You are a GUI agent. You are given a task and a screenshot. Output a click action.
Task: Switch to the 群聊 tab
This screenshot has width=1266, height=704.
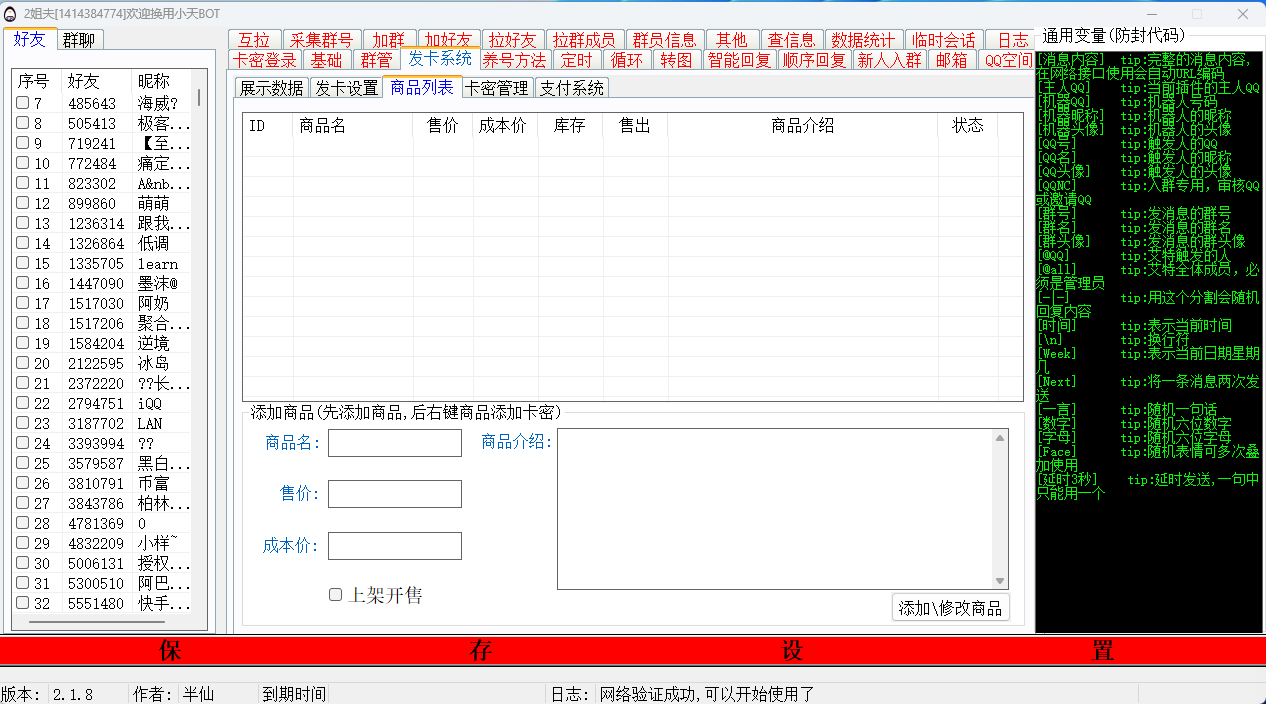pyautogui.click(x=80, y=40)
